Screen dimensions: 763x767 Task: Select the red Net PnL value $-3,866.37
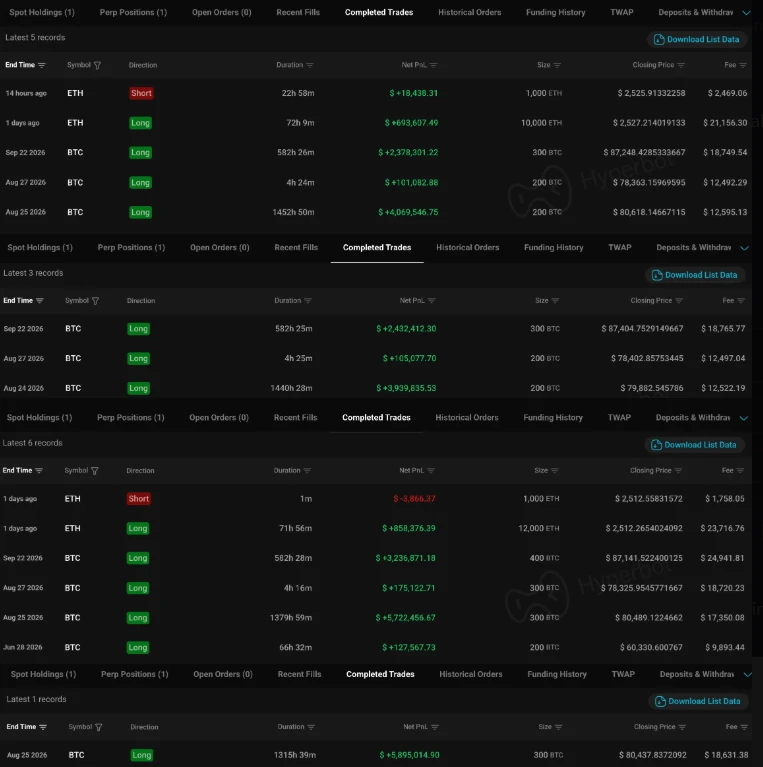[414, 498]
